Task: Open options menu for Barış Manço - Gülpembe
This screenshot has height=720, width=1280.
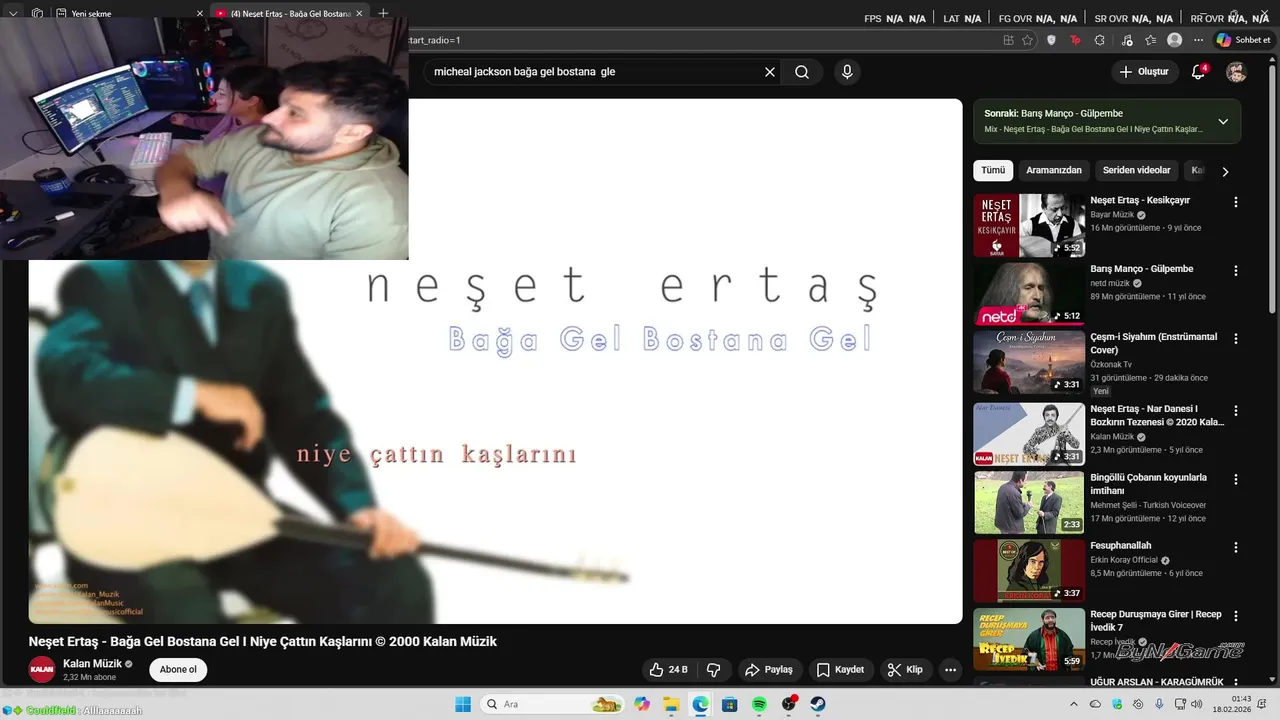Action: 1236,271
